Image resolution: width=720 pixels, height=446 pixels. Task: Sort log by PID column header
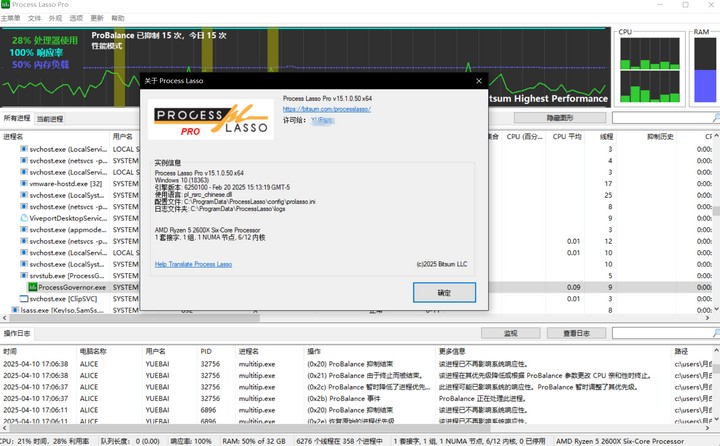[216, 351]
